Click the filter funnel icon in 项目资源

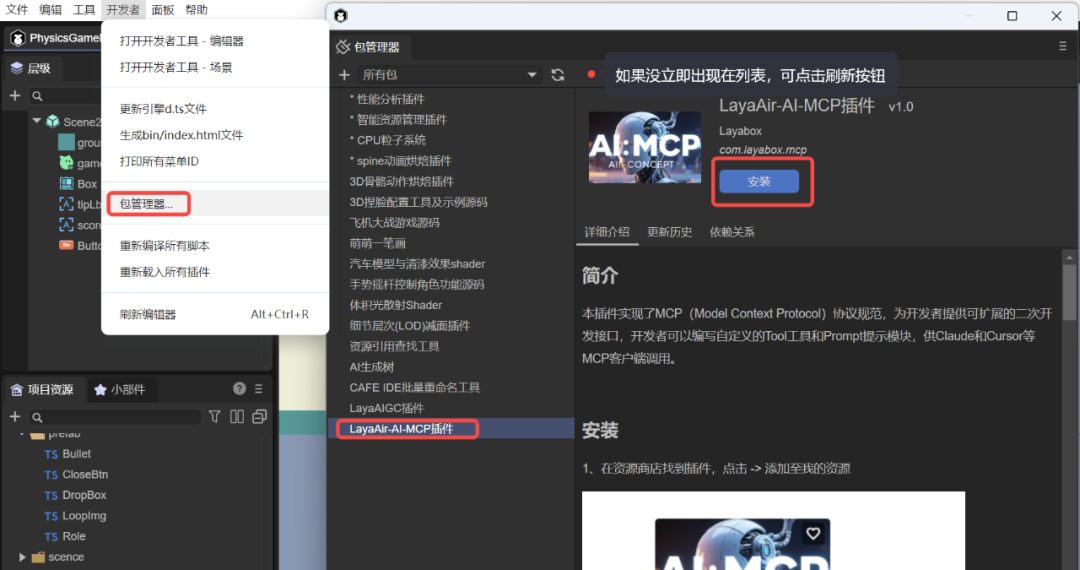[x=215, y=416]
